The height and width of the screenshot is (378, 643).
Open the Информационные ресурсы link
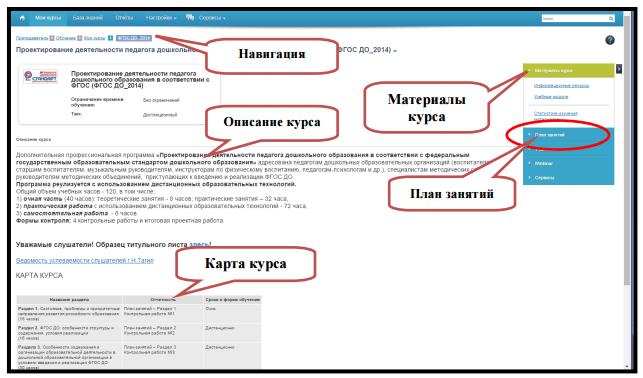pyautogui.click(x=561, y=86)
